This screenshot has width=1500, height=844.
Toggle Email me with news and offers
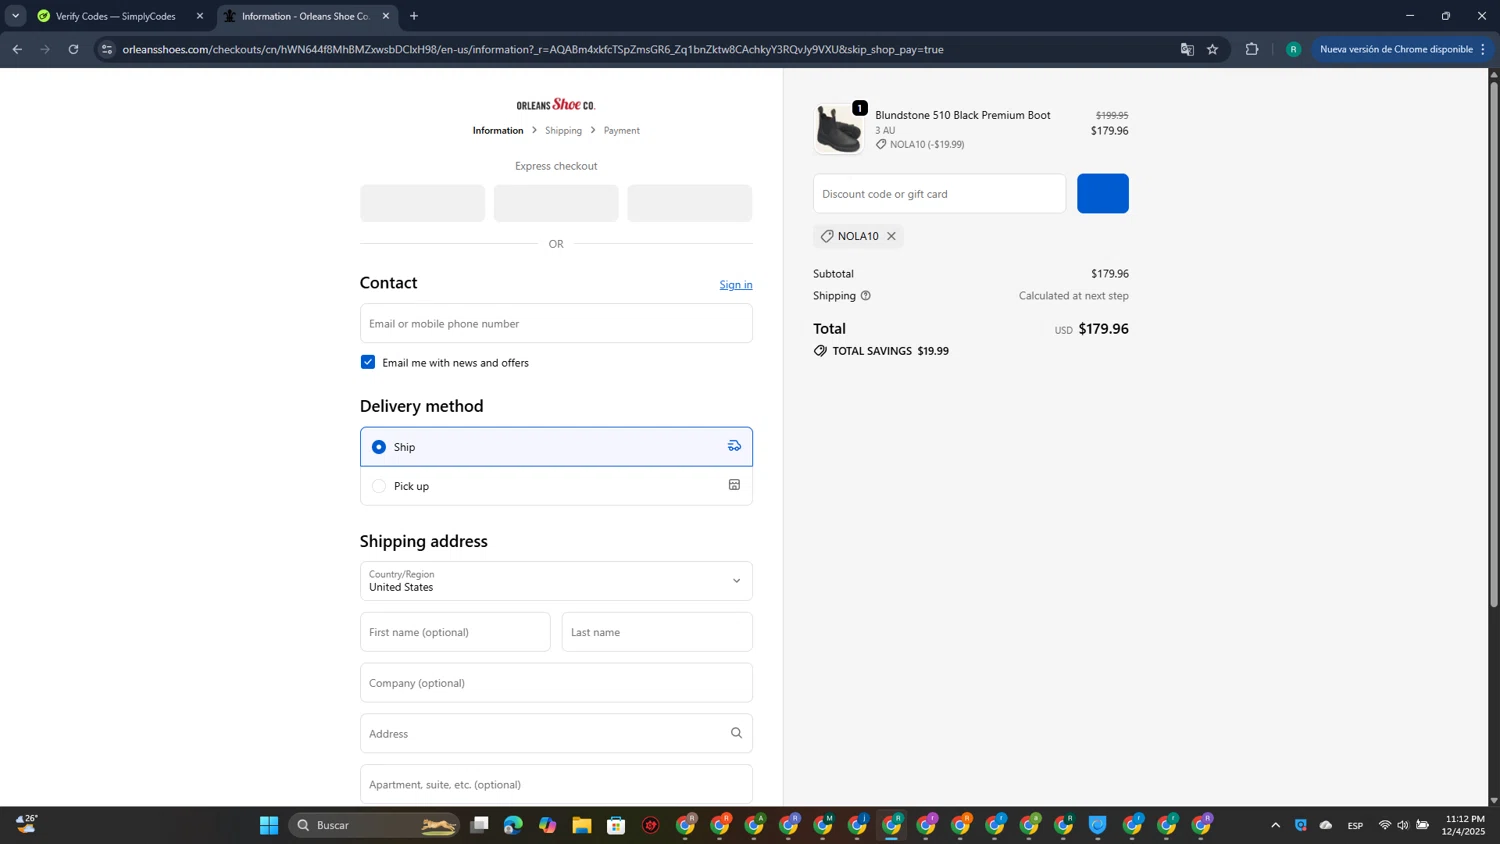tap(368, 362)
